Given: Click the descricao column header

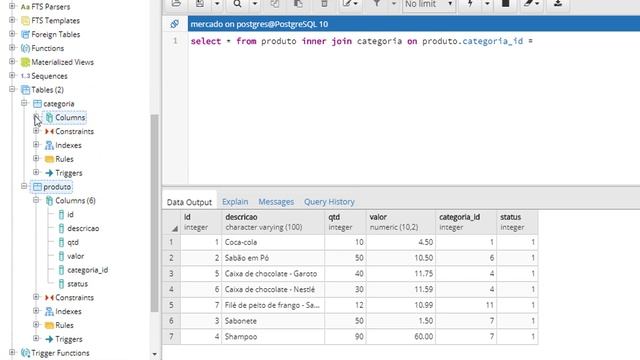Looking at the screenshot, I should tap(273, 222).
